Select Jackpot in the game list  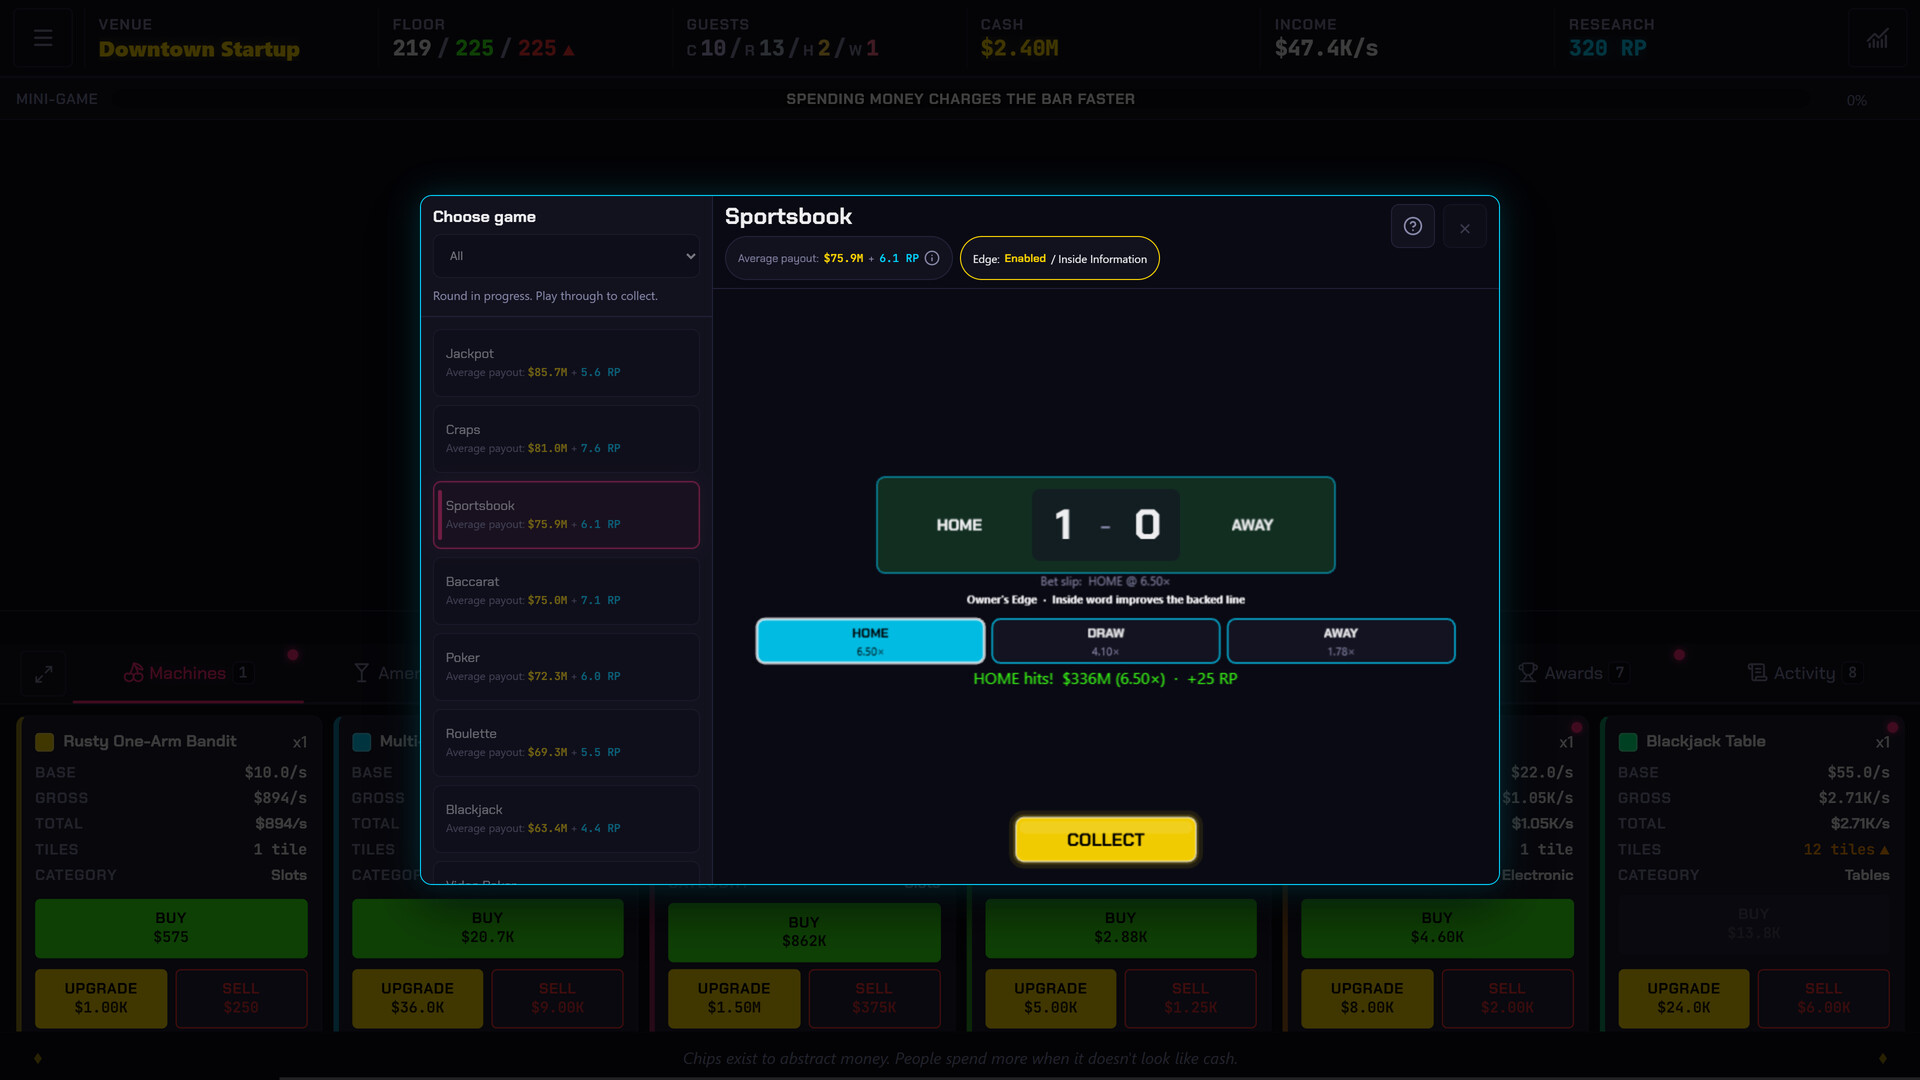[566, 363]
